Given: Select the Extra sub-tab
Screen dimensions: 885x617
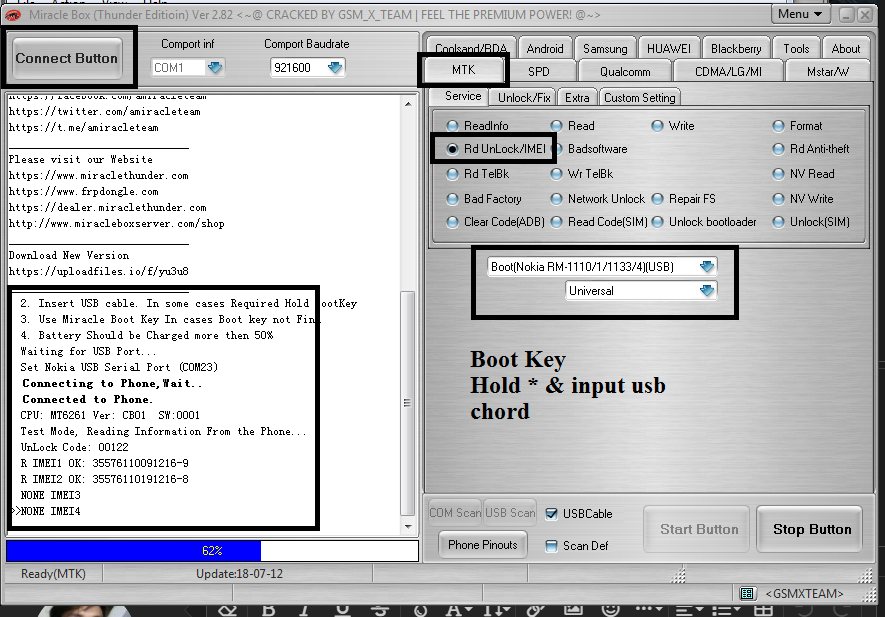Looking at the screenshot, I should [577, 98].
